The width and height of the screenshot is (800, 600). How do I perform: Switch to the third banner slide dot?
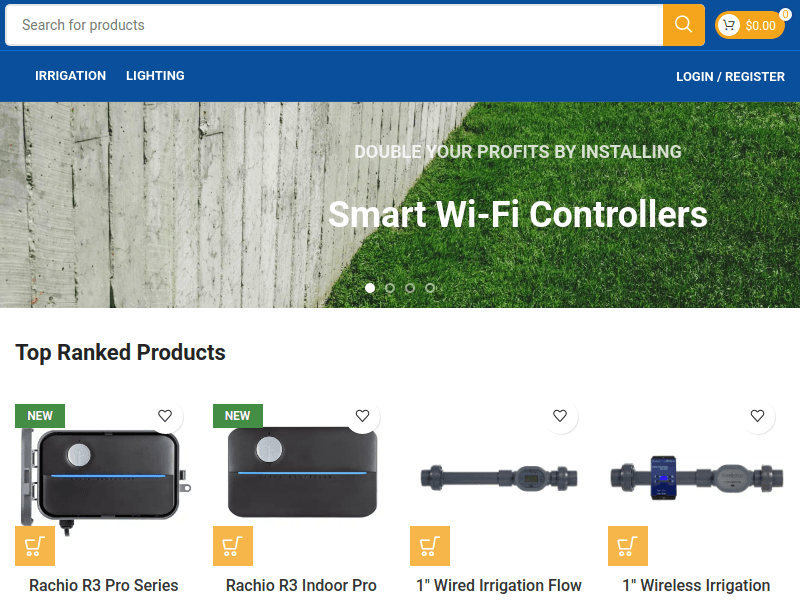[410, 288]
